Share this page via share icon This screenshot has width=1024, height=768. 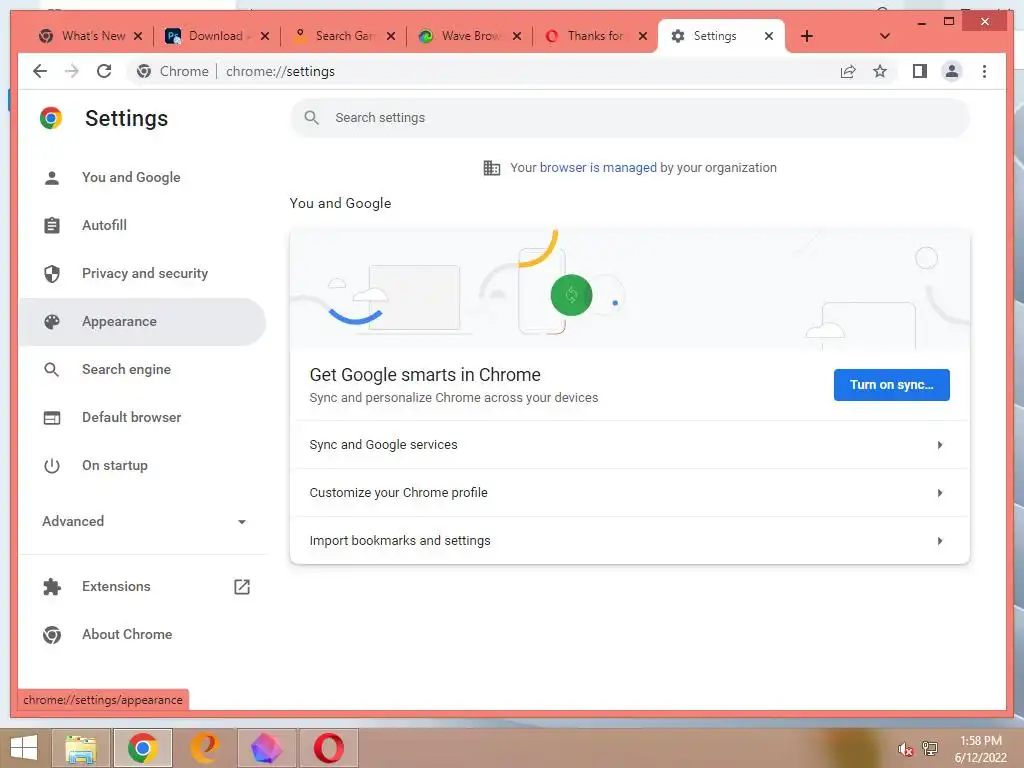[x=848, y=71]
